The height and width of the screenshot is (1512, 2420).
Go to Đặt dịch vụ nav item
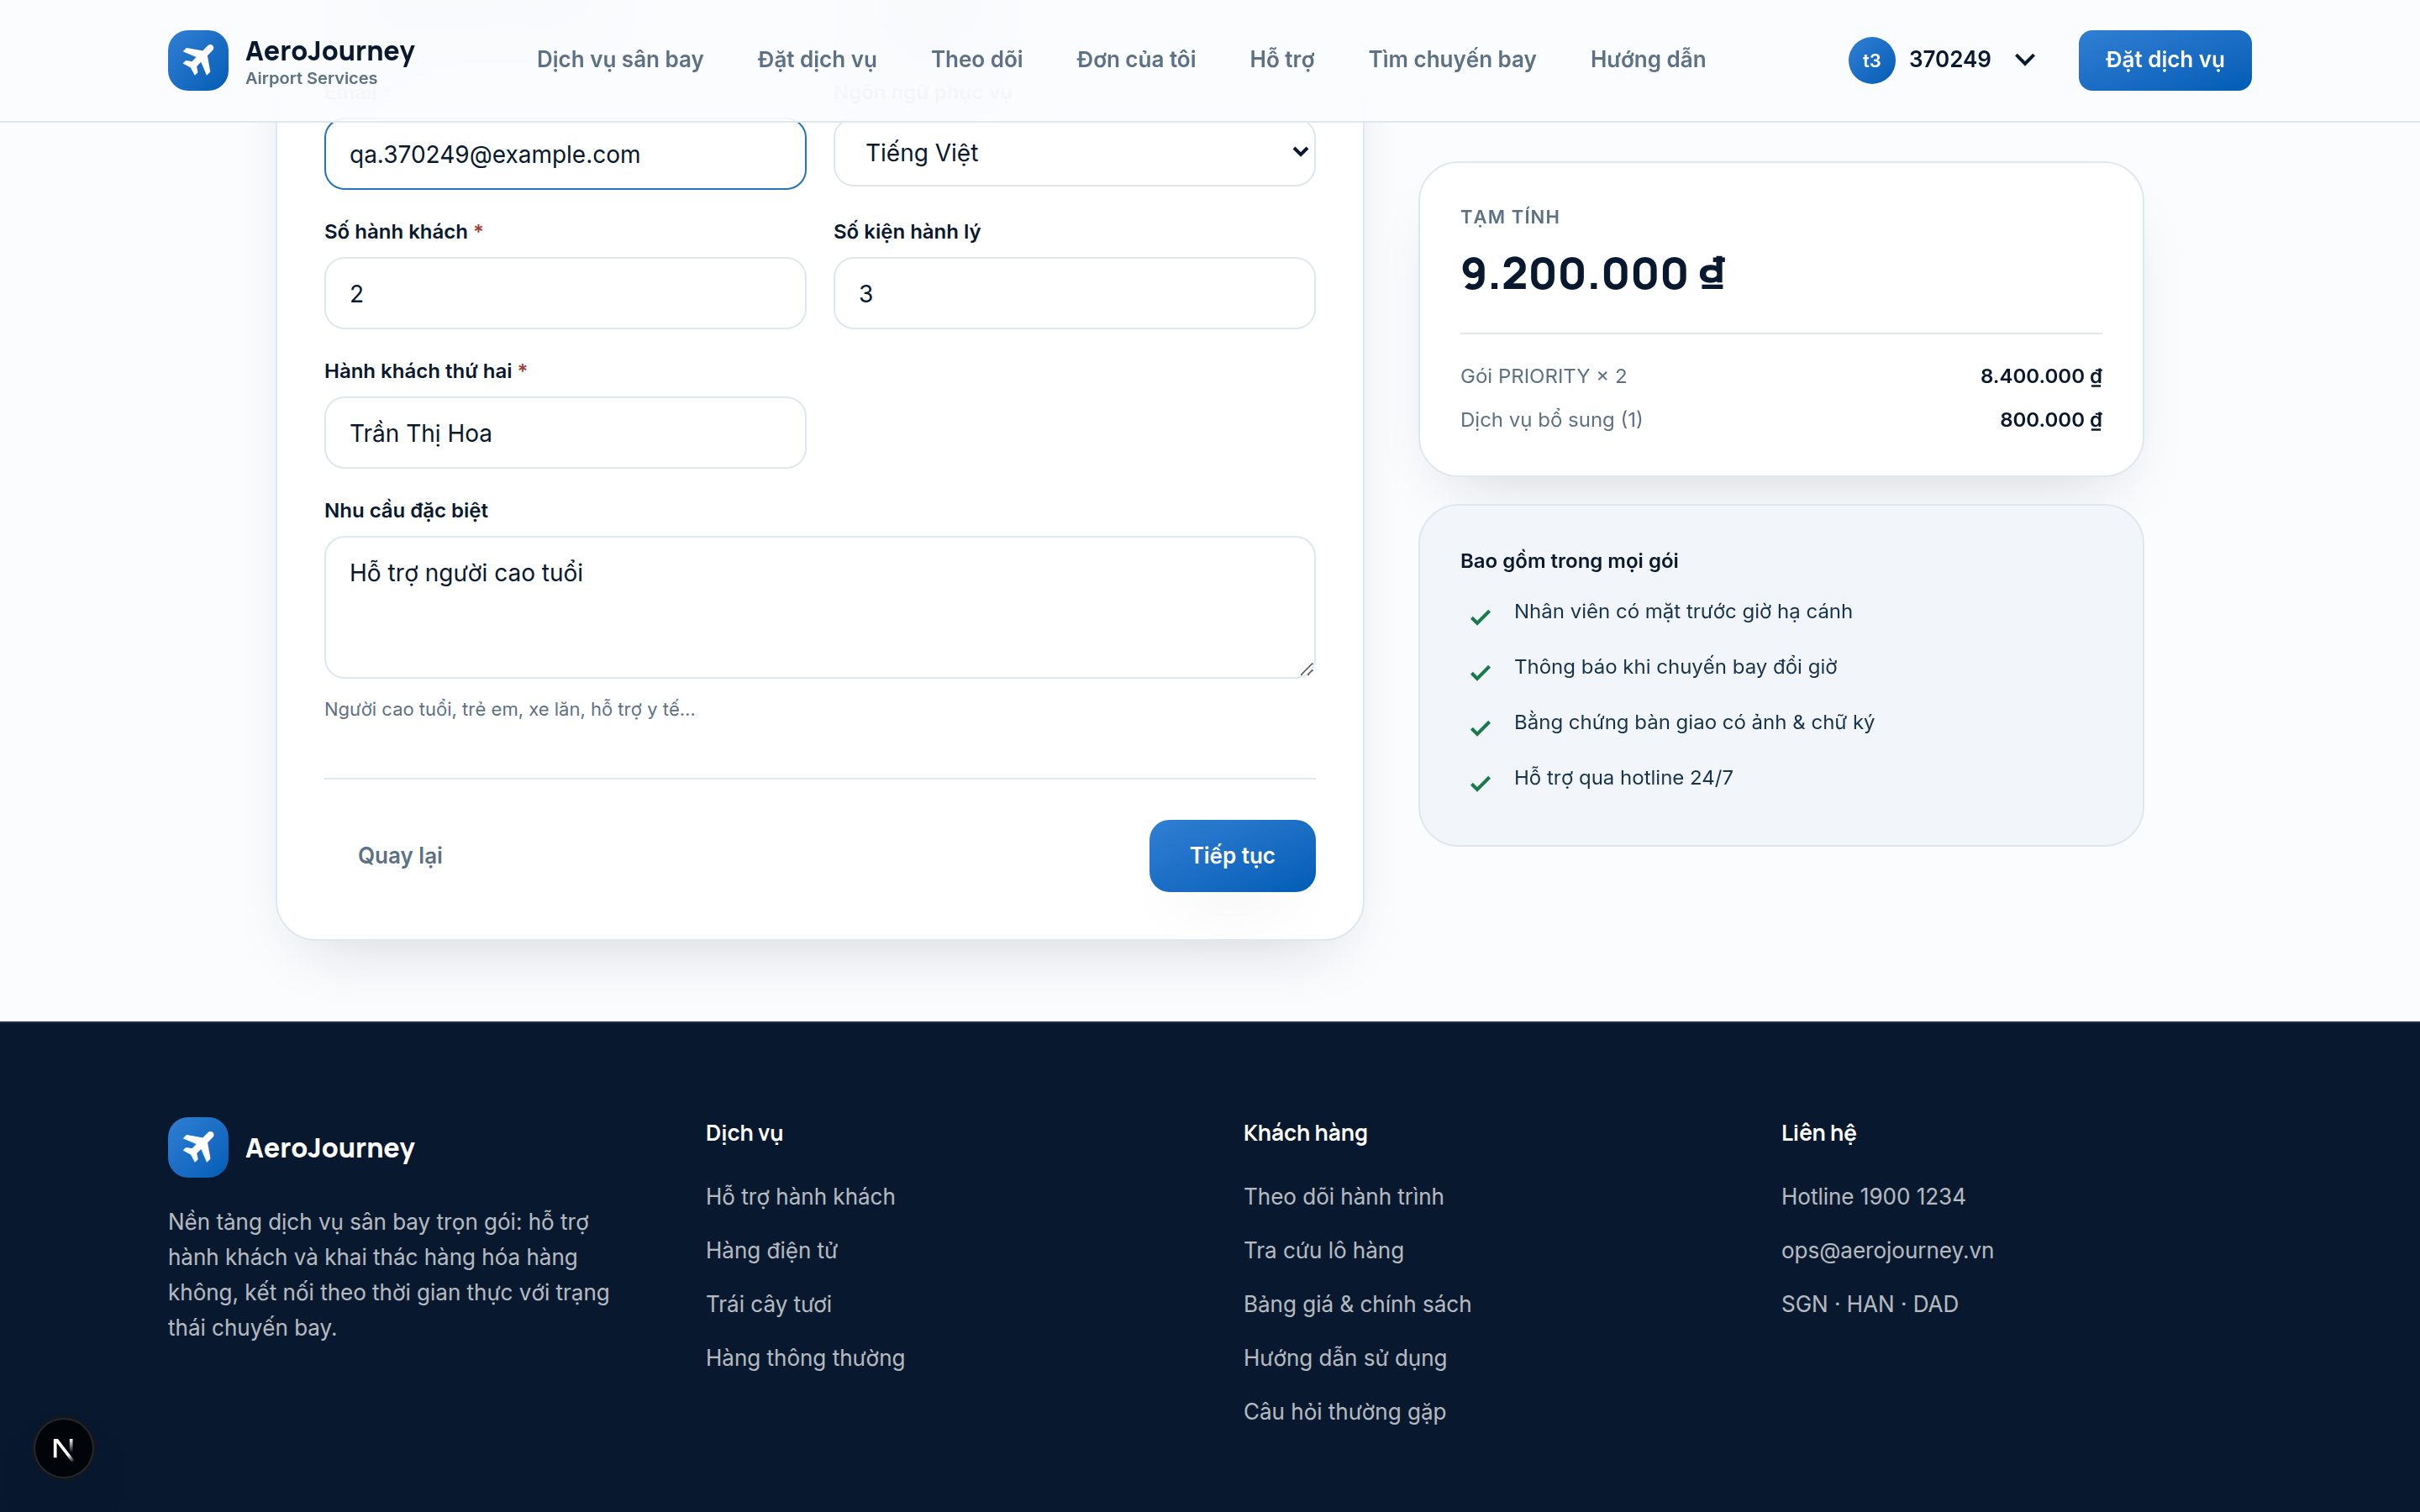(x=817, y=60)
